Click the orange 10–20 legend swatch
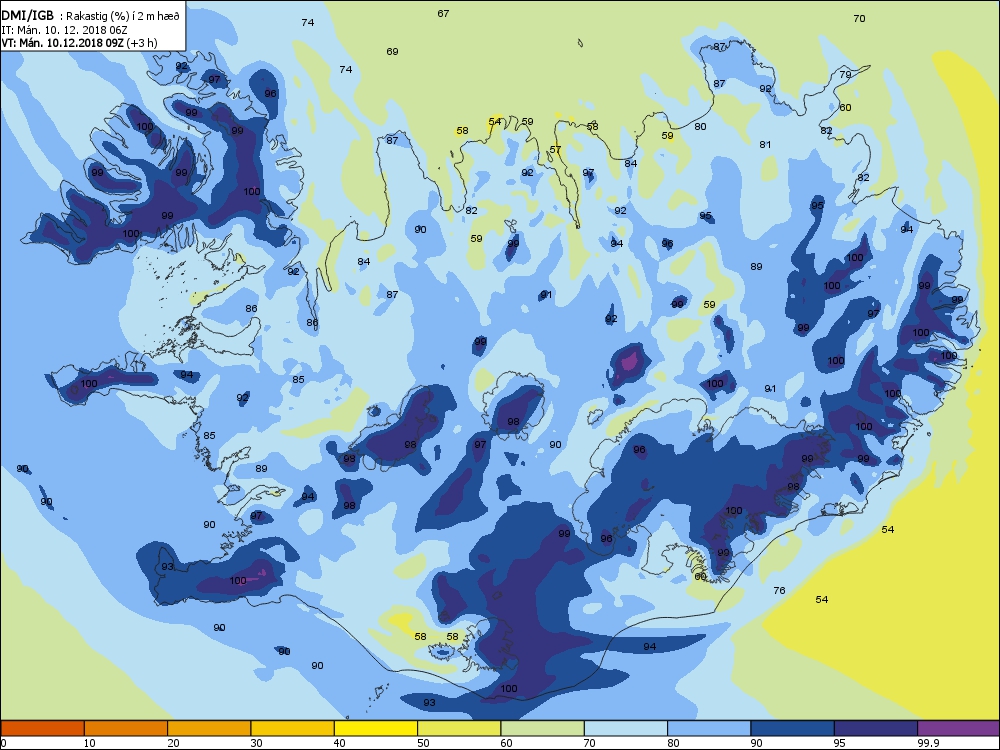Image resolution: width=1000 pixels, height=750 pixels. (x=126, y=728)
